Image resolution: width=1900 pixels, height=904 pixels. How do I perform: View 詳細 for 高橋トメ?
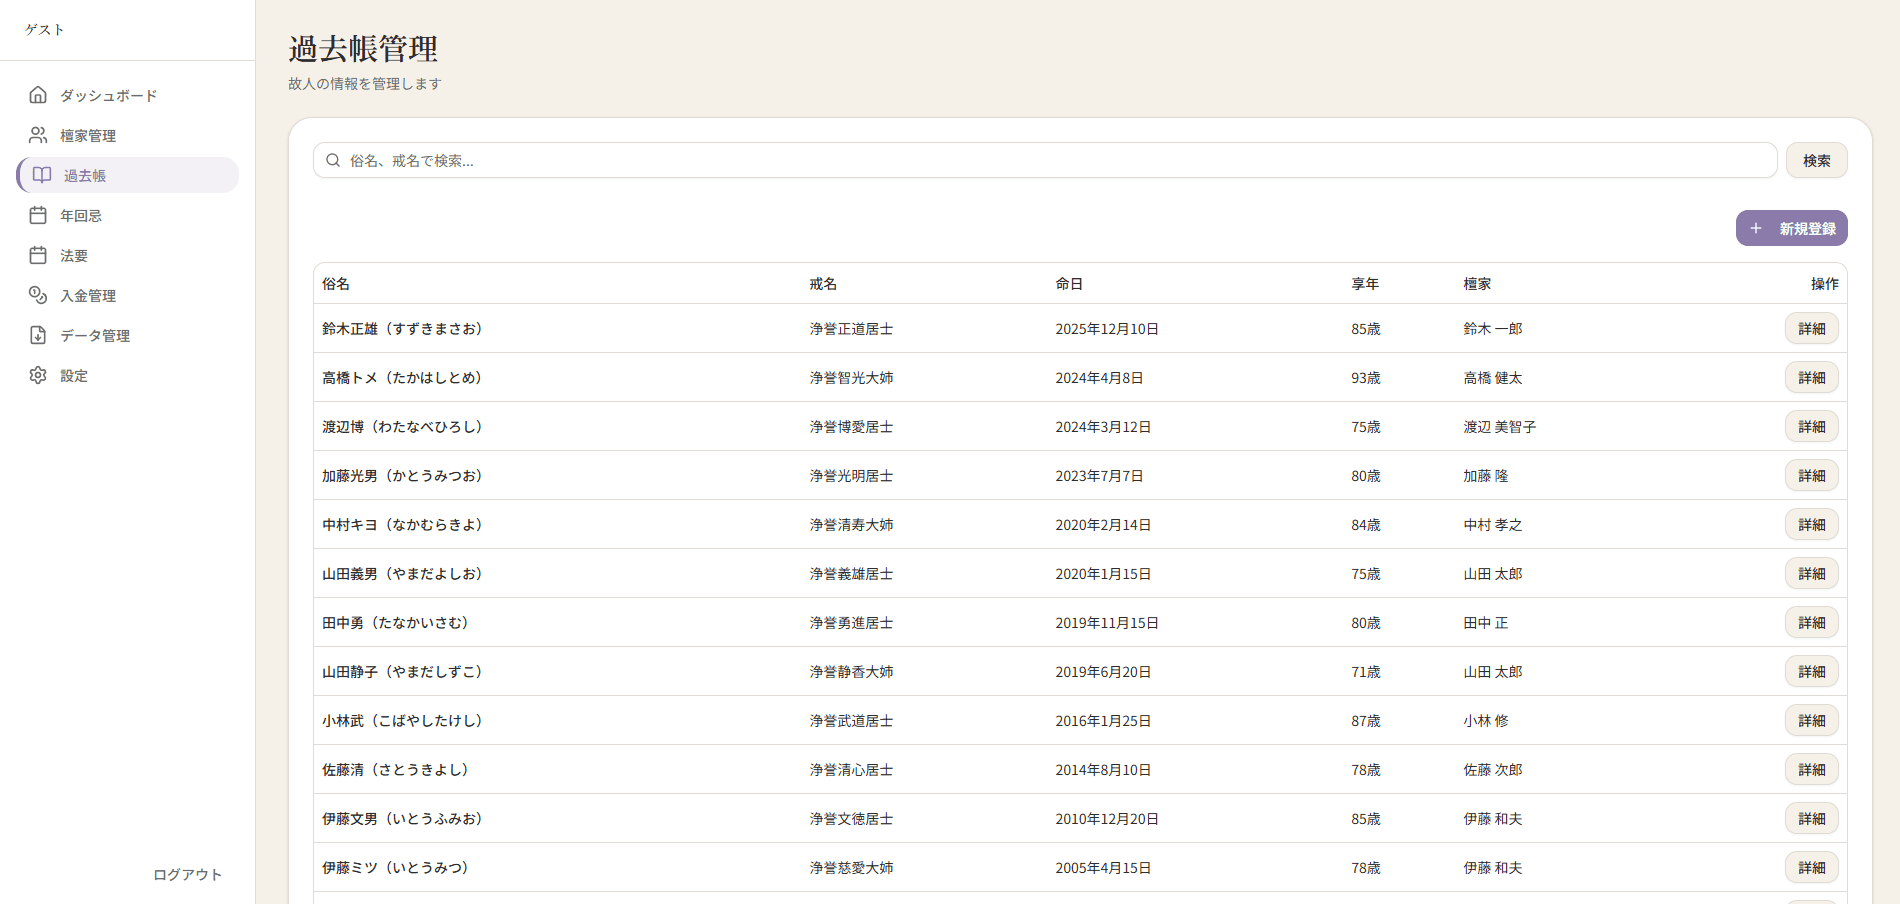[x=1811, y=378]
